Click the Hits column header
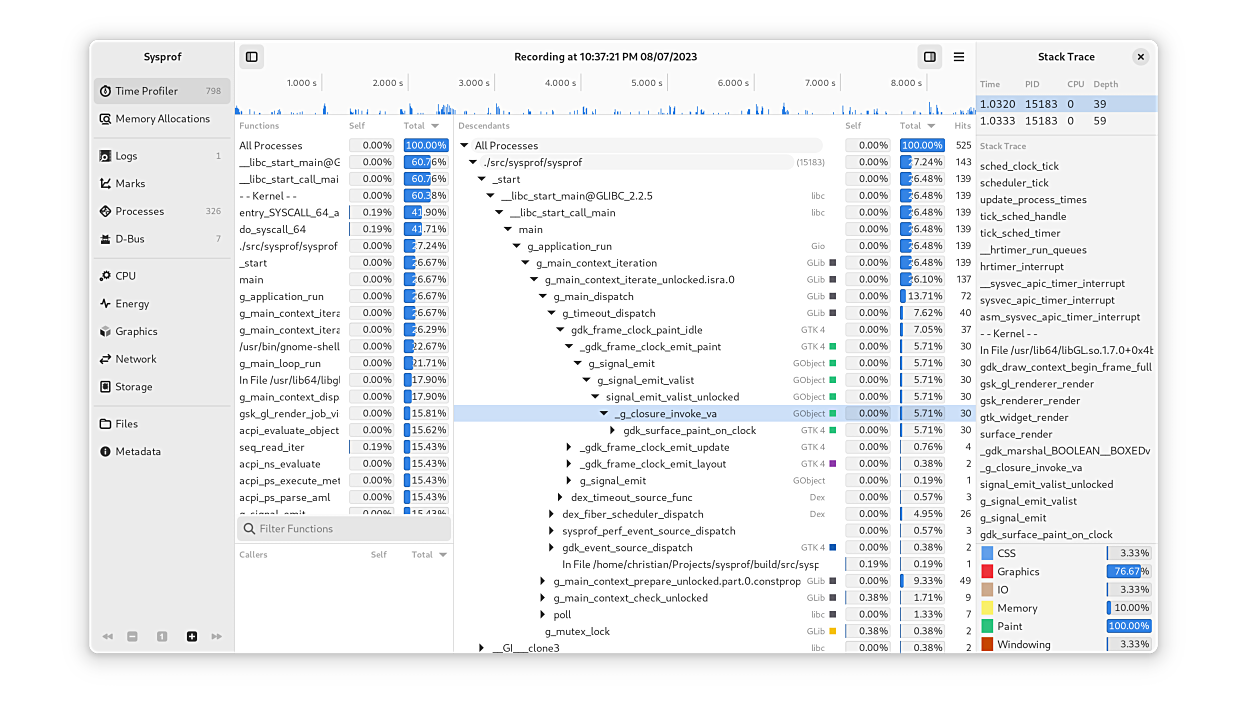Viewport: 1248px width, 702px height. pyautogui.click(x=962, y=126)
